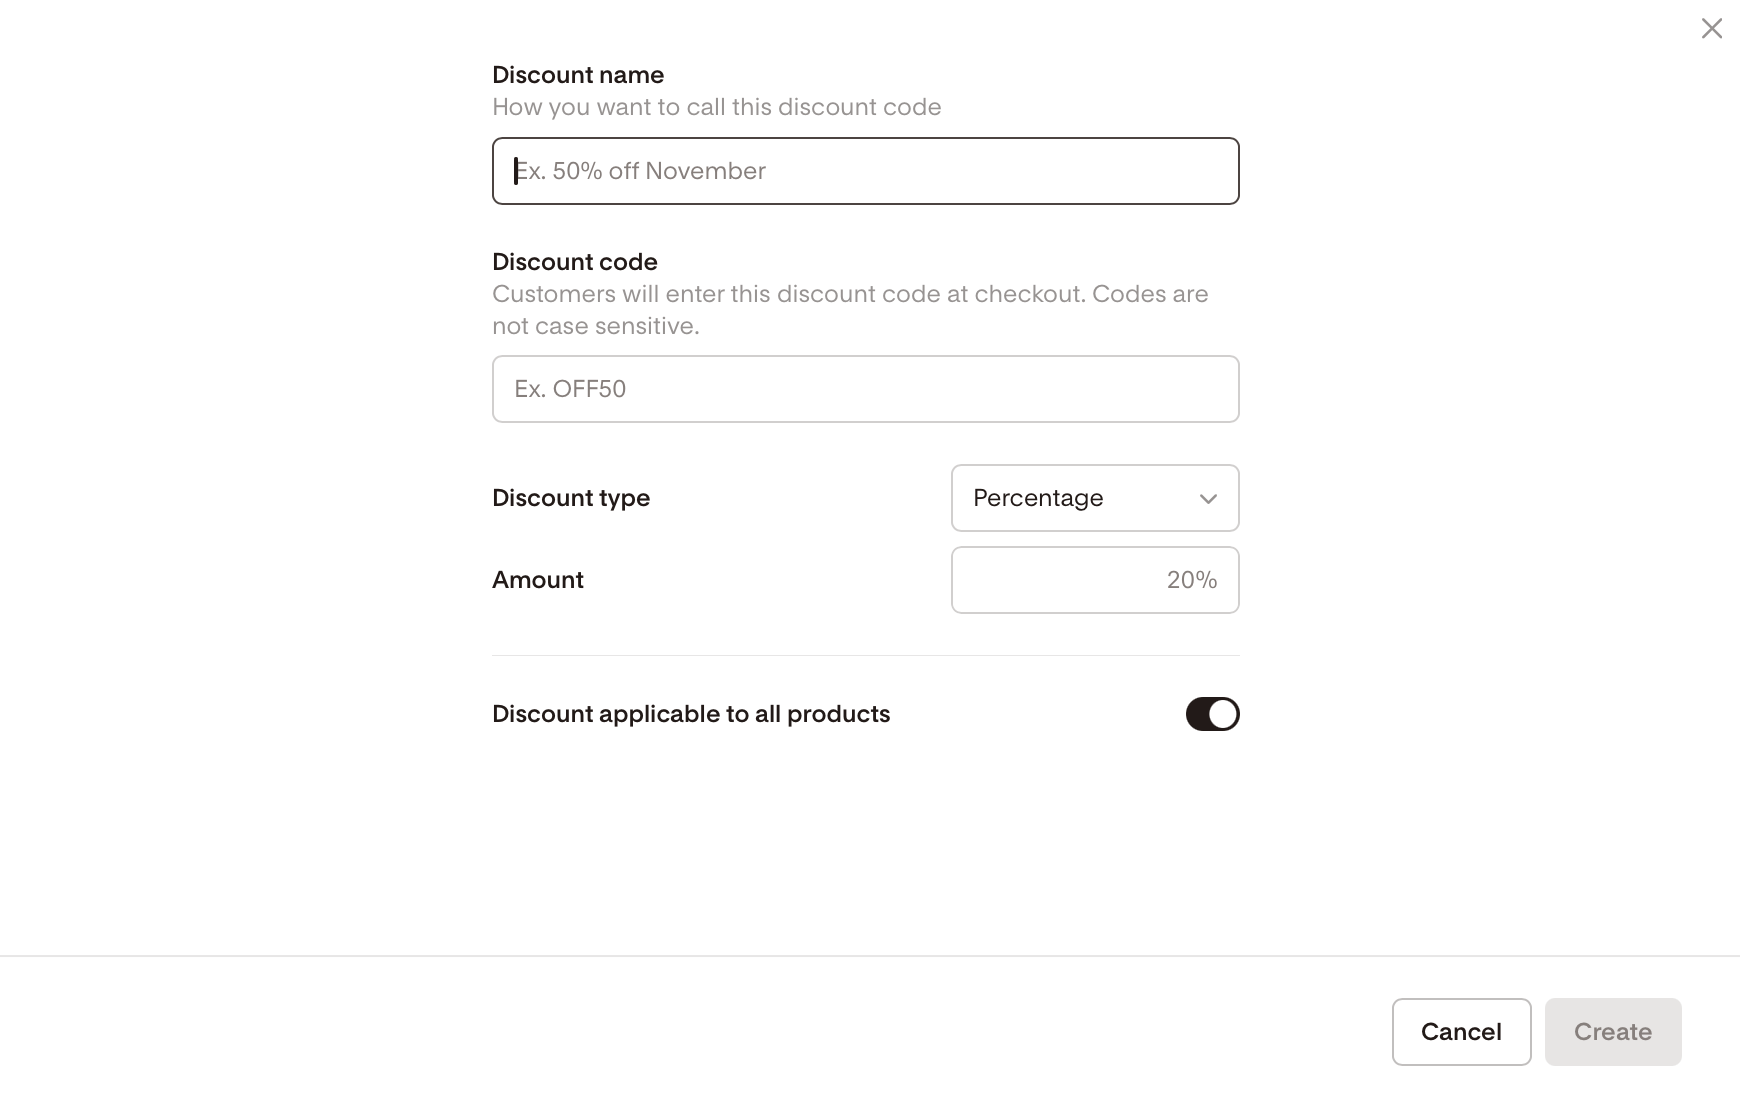The height and width of the screenshot is (1094, 1740).
Task: Select the Discount type label text
Action: 571,498
